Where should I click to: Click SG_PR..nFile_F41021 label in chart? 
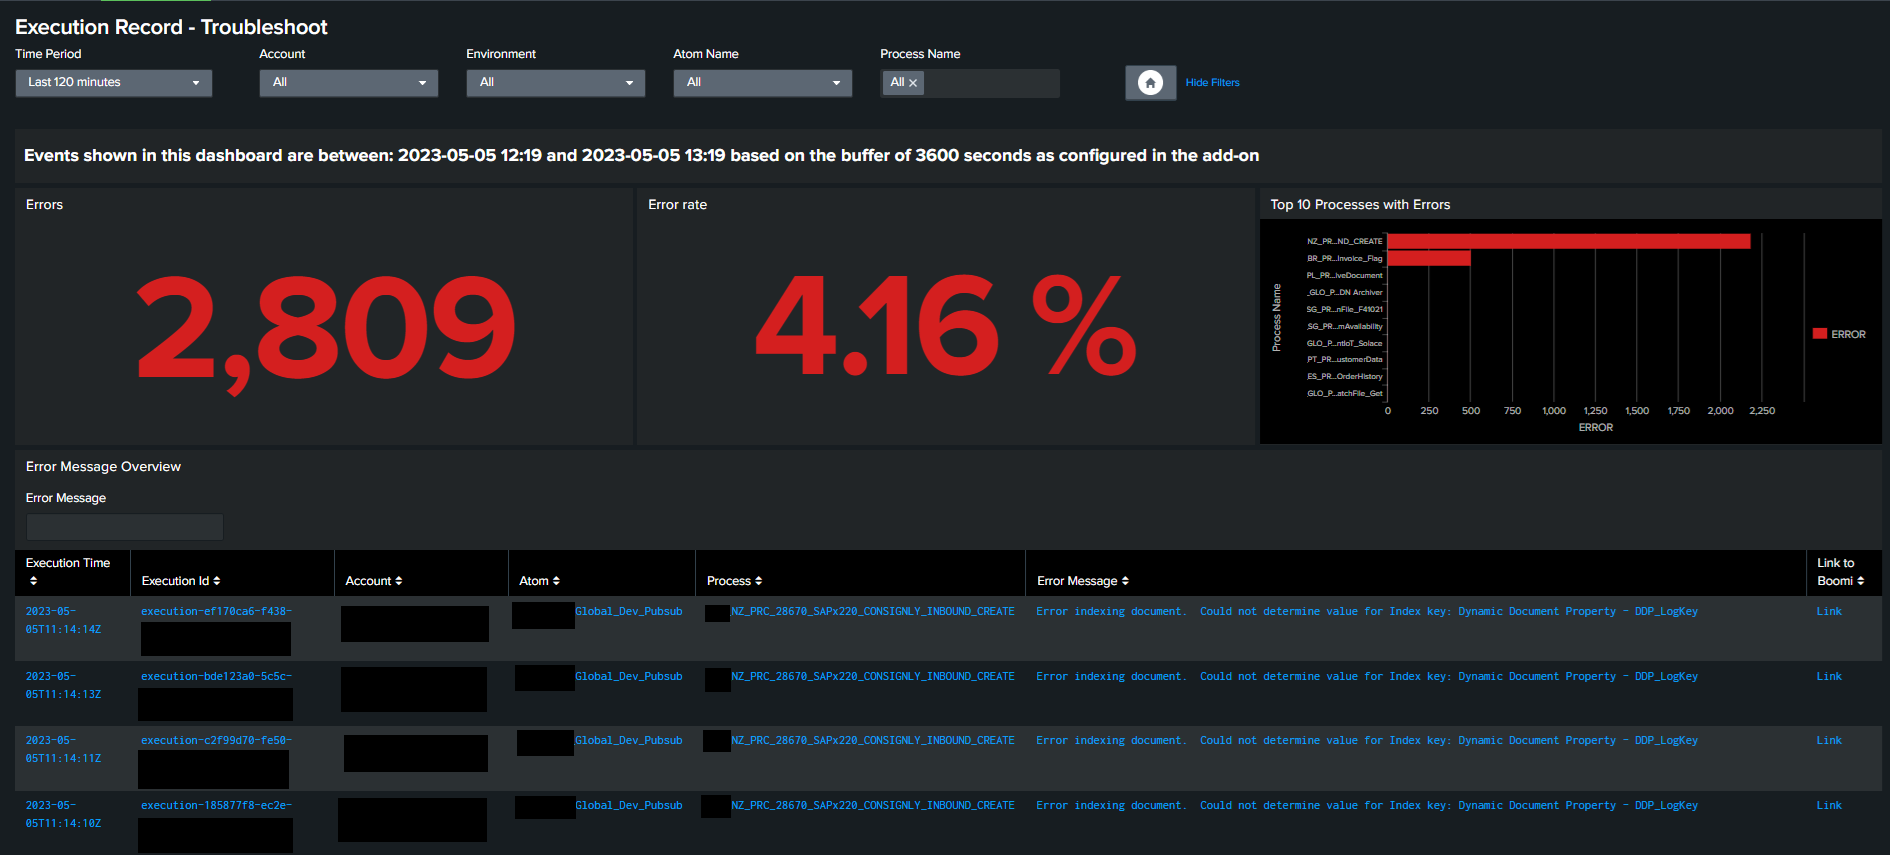(x=1344, y=309)
